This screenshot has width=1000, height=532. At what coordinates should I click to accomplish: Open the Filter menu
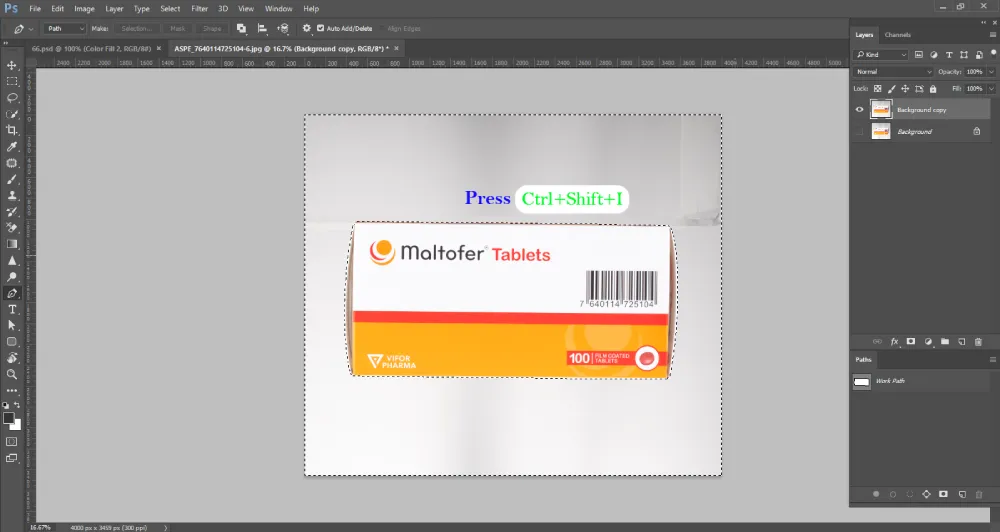click(200, 9)
